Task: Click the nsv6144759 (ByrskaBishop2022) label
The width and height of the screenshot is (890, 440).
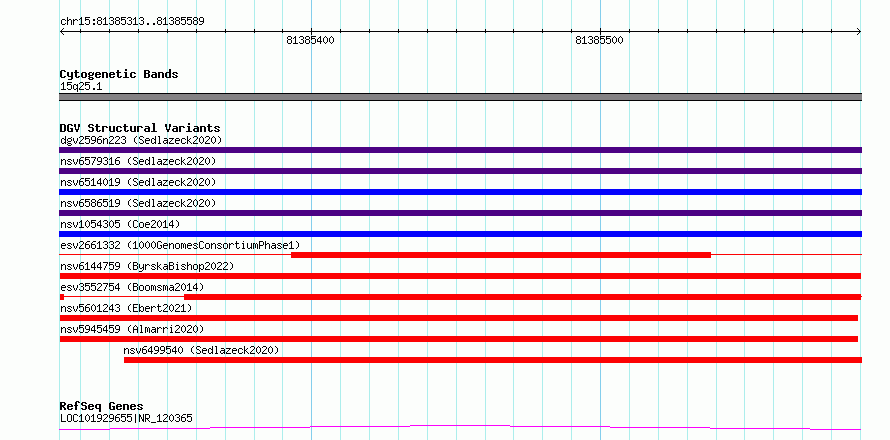Action: tap(147, 266)
